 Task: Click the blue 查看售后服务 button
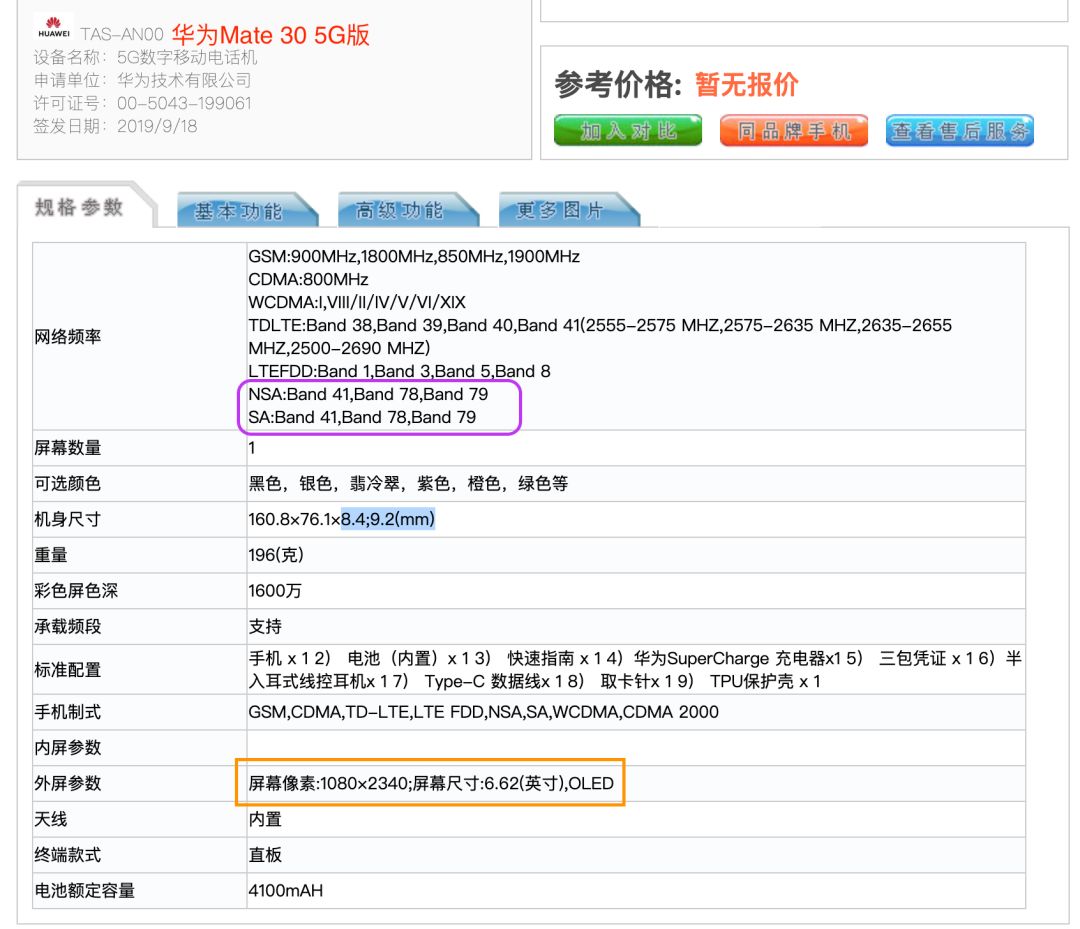959,130
